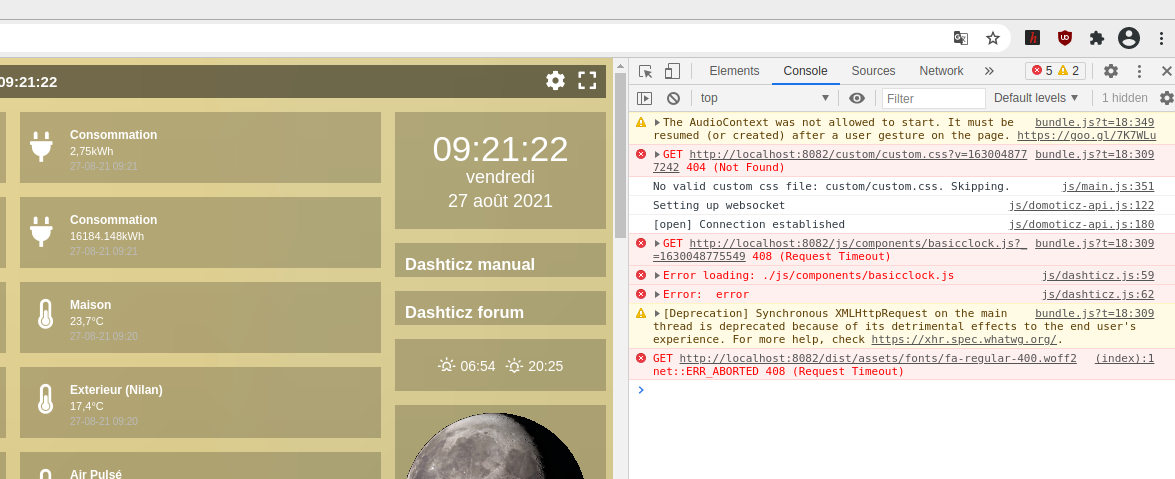1175x479 pixels.
Task: Switch to the Network tab
Action: (941, 71)
